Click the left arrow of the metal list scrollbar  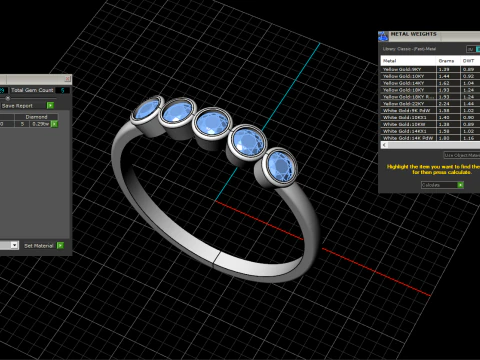(384, 145)
